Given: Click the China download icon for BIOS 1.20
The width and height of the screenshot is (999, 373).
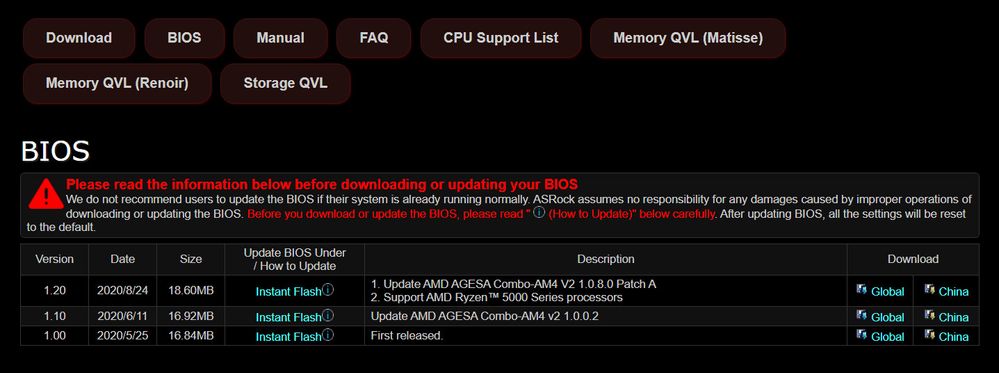Looking at the screenshot, I should click(x=930, y=290).
